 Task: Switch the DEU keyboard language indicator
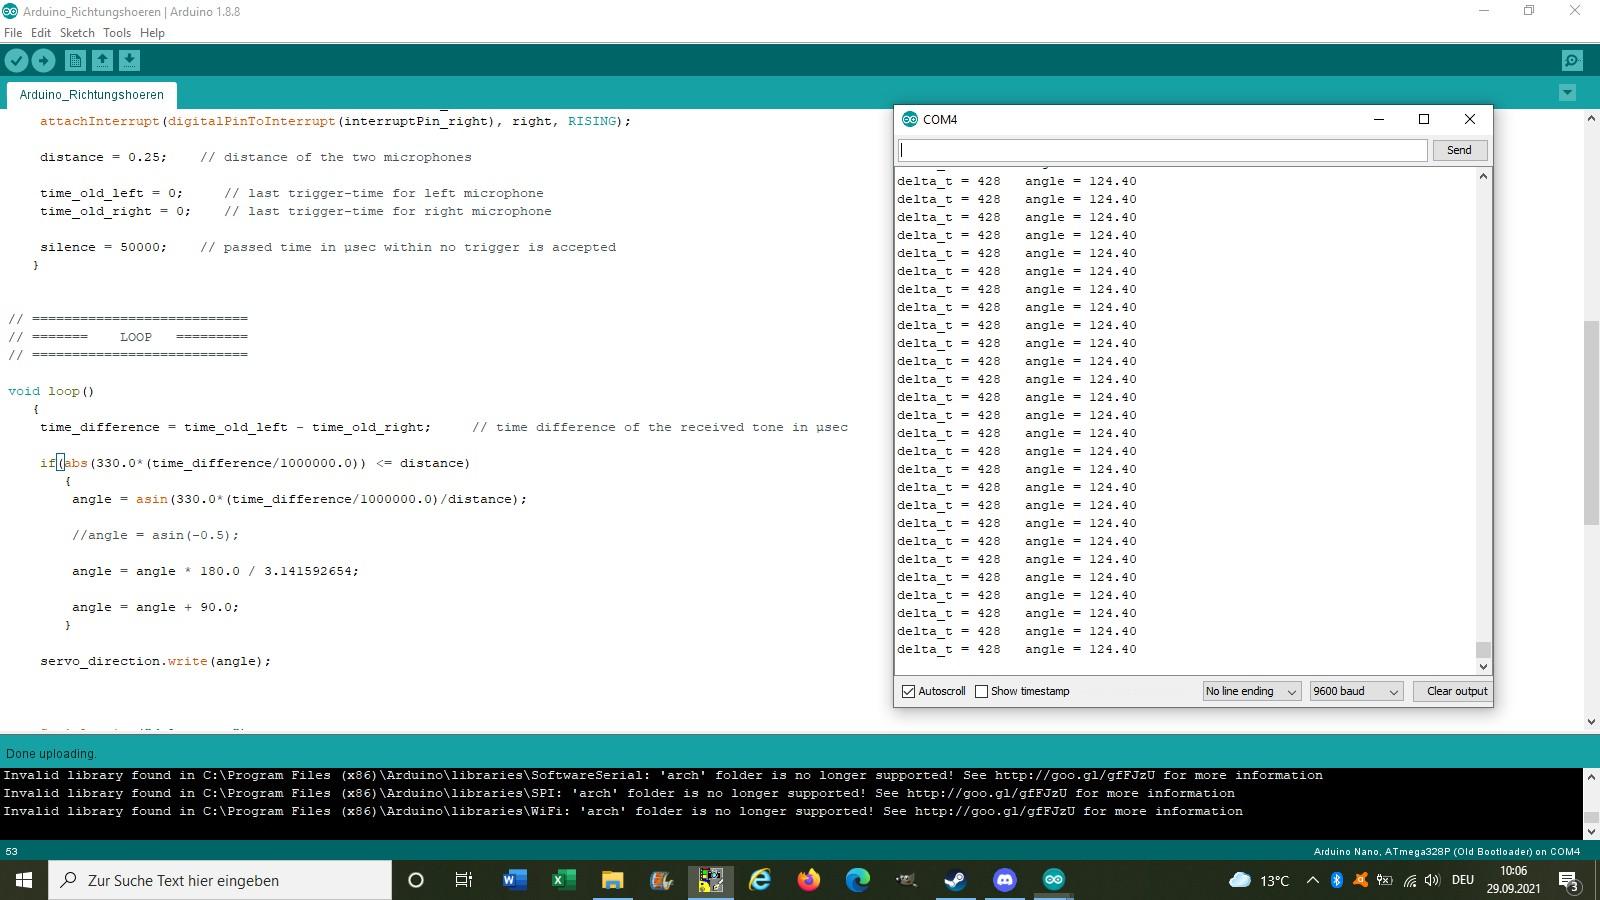[1463, 880]
